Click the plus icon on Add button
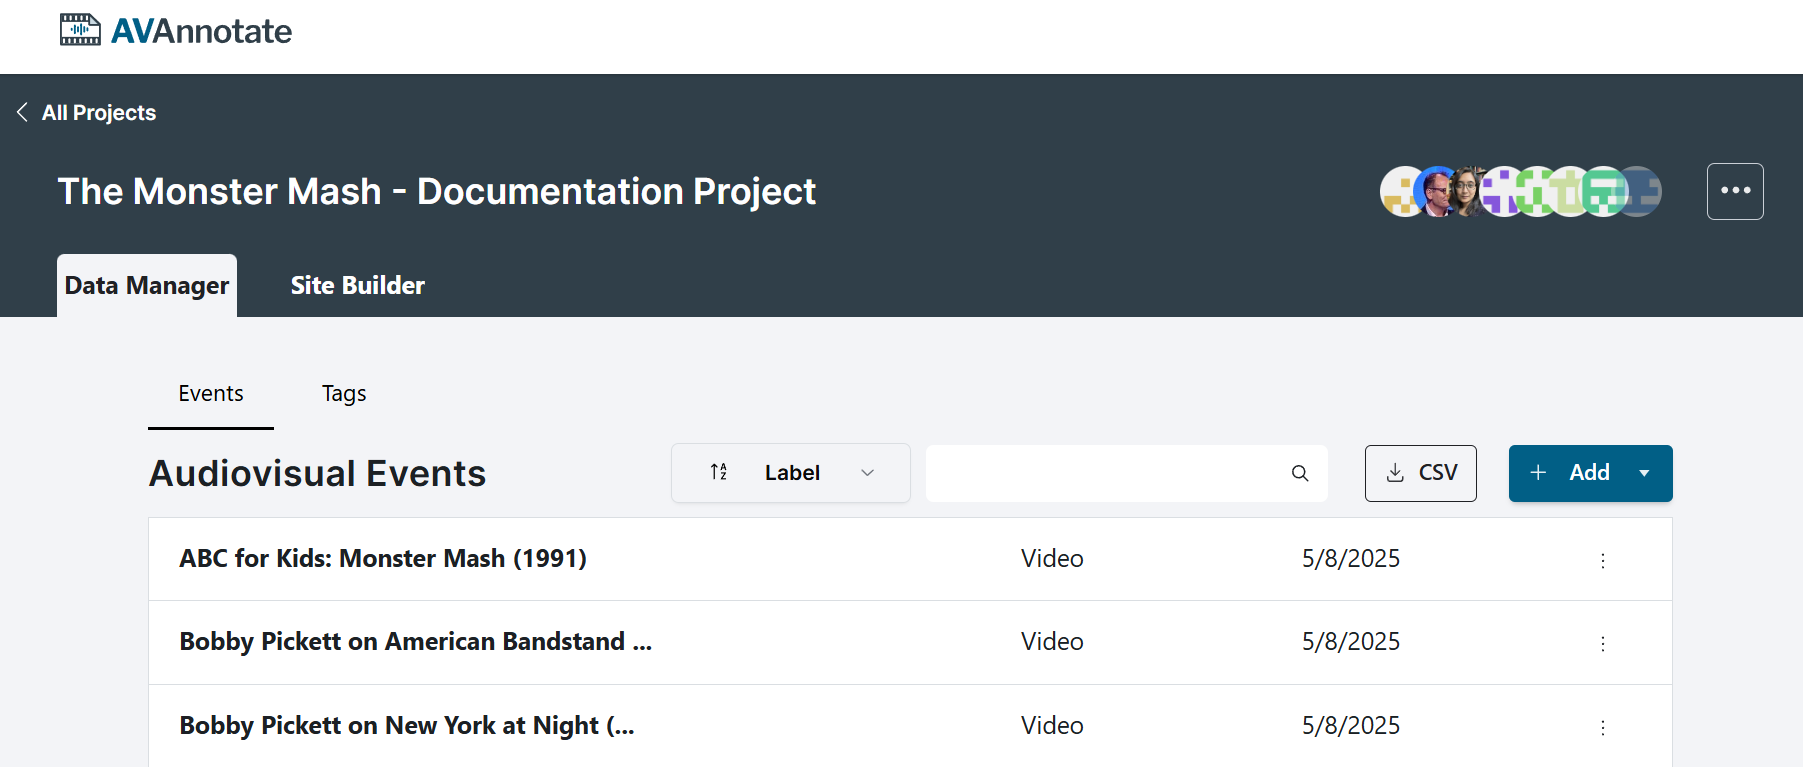1803x767 pixels. point(1538,472)
